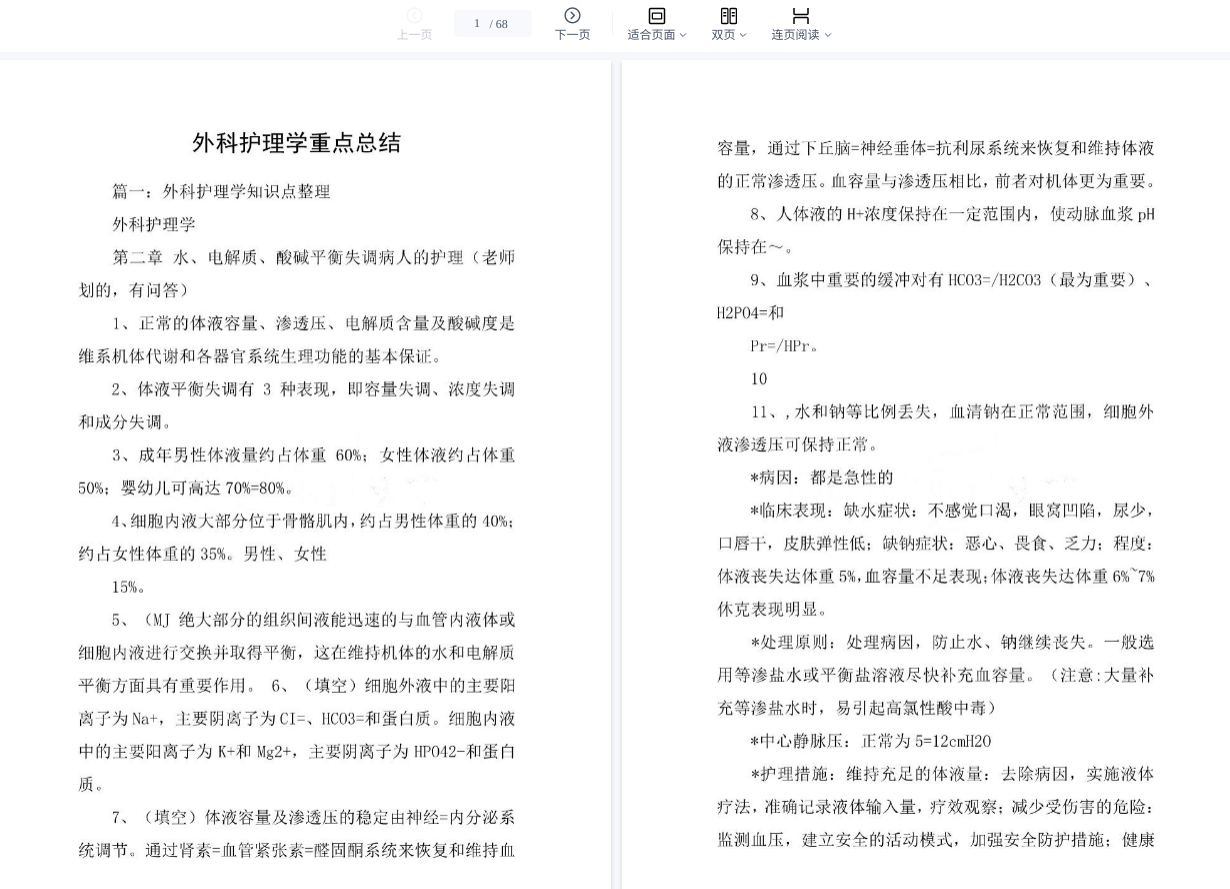The width and height of the screenshot is (1230, 889).
Task: Click the *中心静脉压 line on right page
Action: [870, 741]
